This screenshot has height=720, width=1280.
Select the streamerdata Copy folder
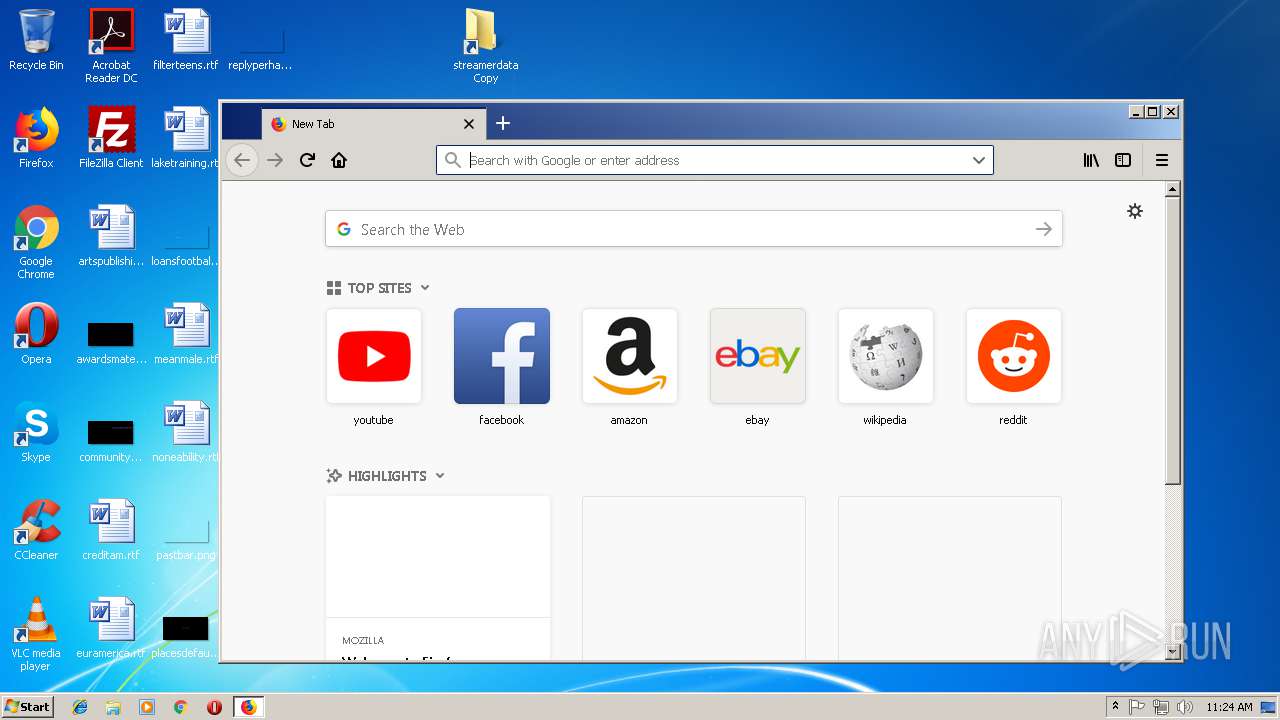(485, 46)
